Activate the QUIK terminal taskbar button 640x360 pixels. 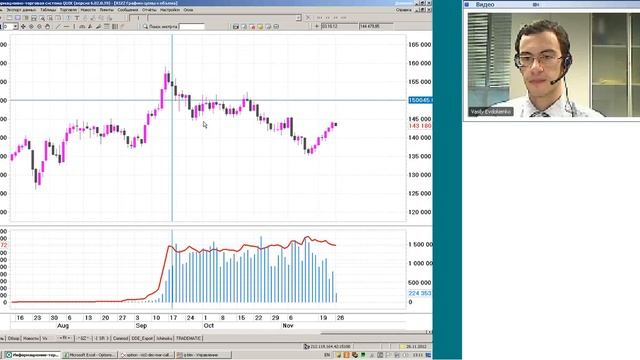[32, 355]
